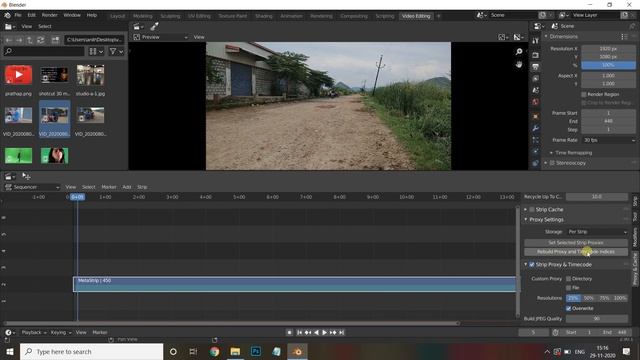Open the proxy Storage dropdown
This screenshot has height=360, width=640.
(x=597, y=232)
